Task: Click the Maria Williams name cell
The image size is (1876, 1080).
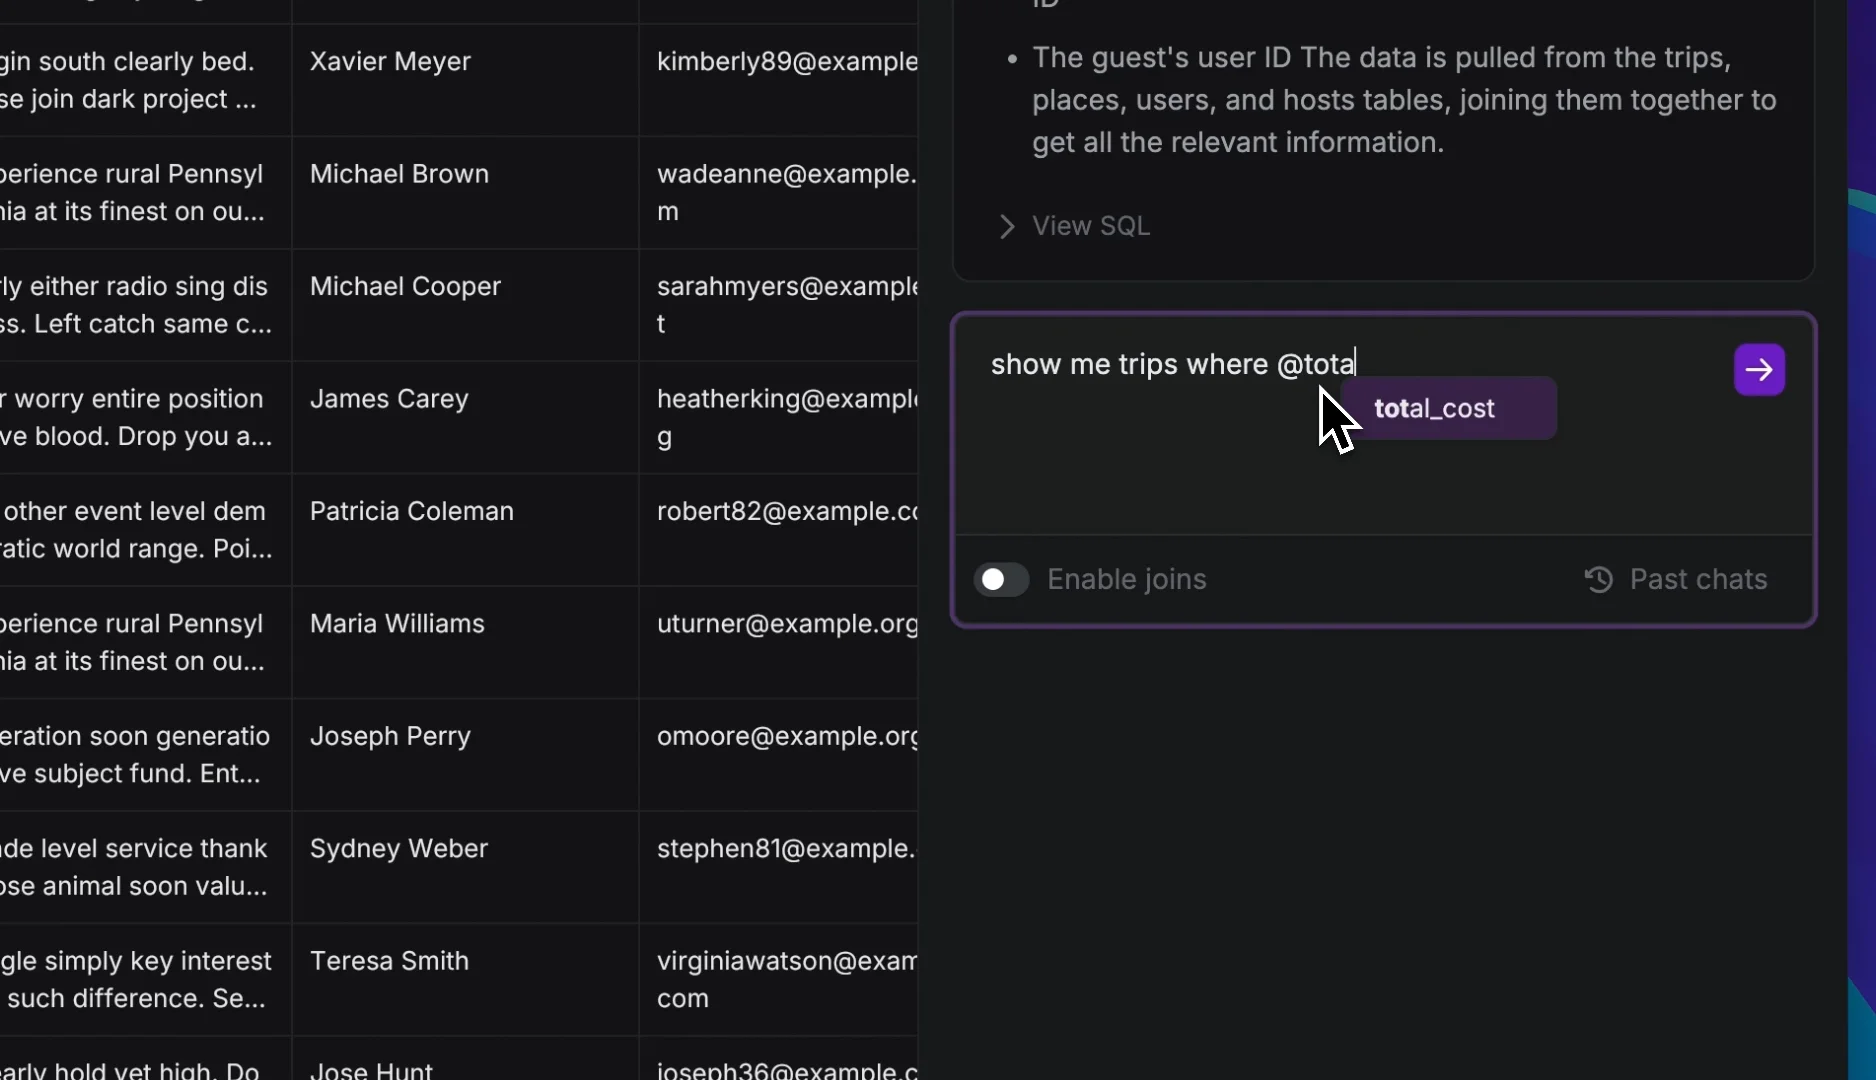Action: [x=397, y=624]
